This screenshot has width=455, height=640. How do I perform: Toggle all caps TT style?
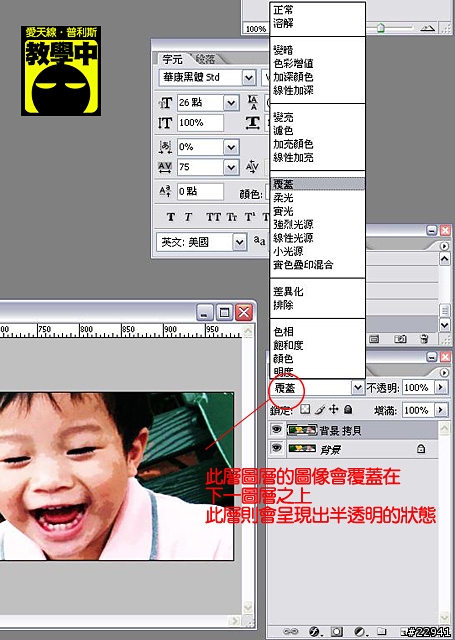coord(213,217)
